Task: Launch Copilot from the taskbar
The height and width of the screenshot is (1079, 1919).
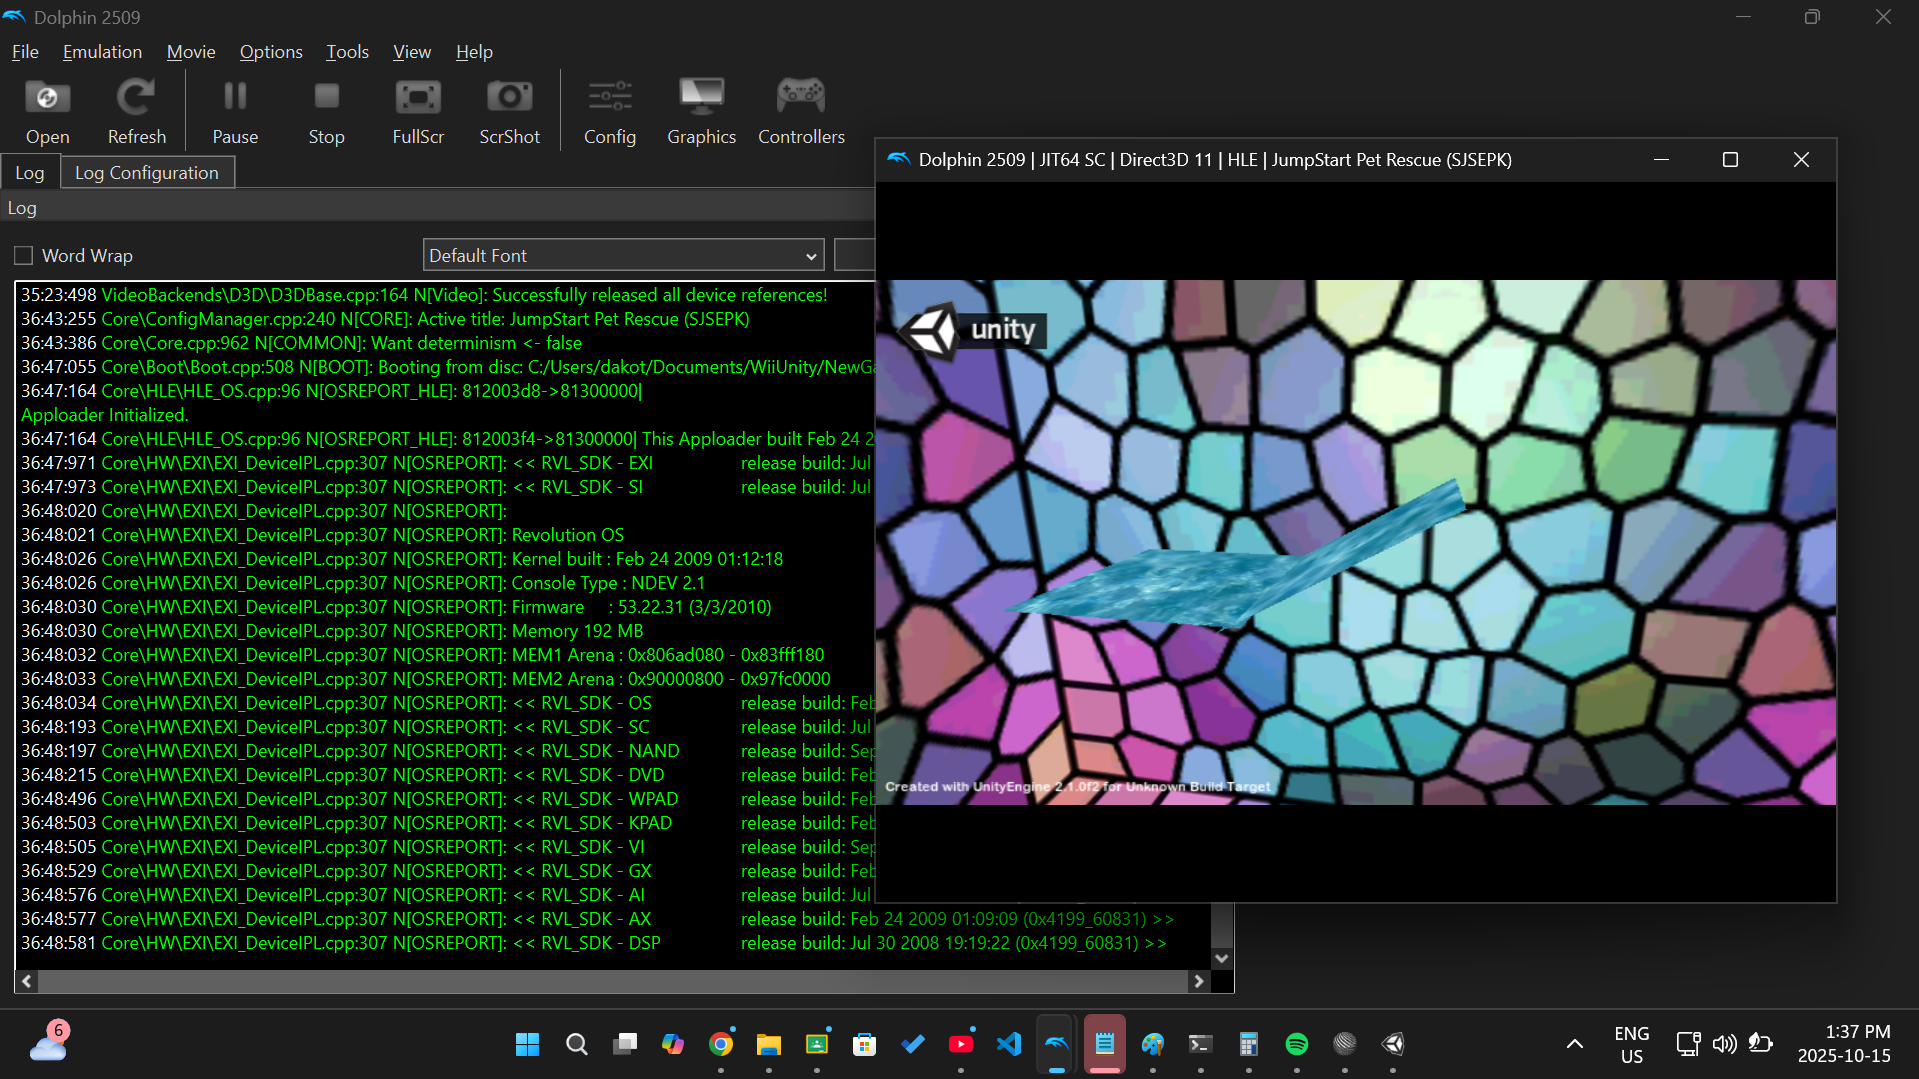Action: point(673,1044)
